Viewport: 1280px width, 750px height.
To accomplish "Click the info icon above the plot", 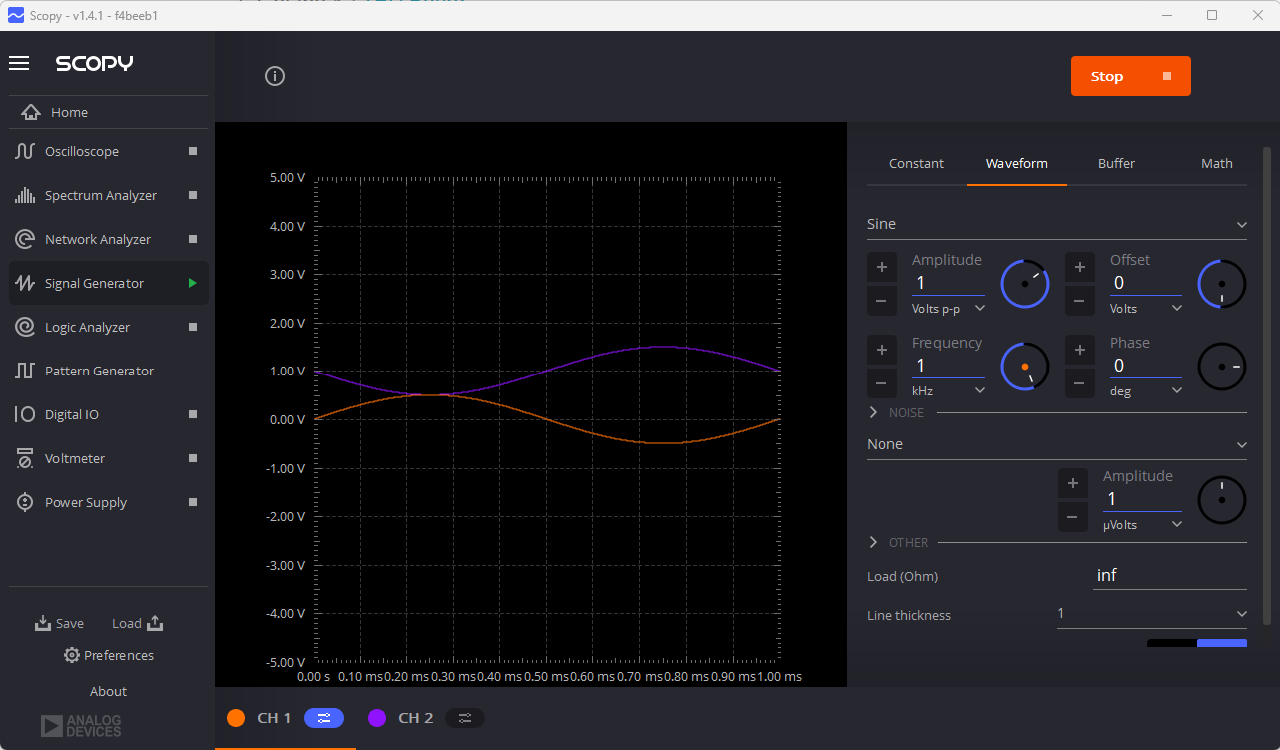I will pos(275,75).
